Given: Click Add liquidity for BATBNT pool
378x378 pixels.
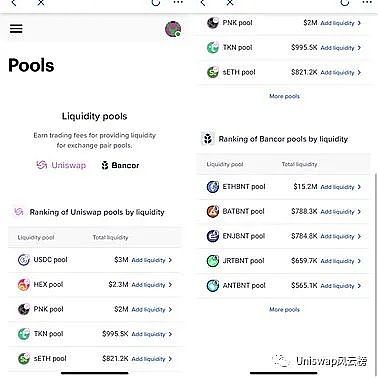Looking at the screenshot, I should [x=337, y=212].
